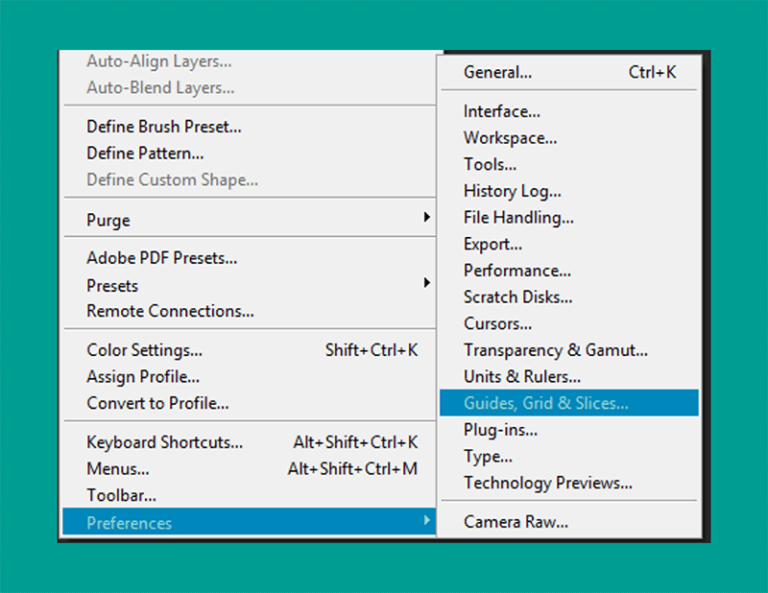
Task: Open Scratch Disks settings
Action: (569, 297)
